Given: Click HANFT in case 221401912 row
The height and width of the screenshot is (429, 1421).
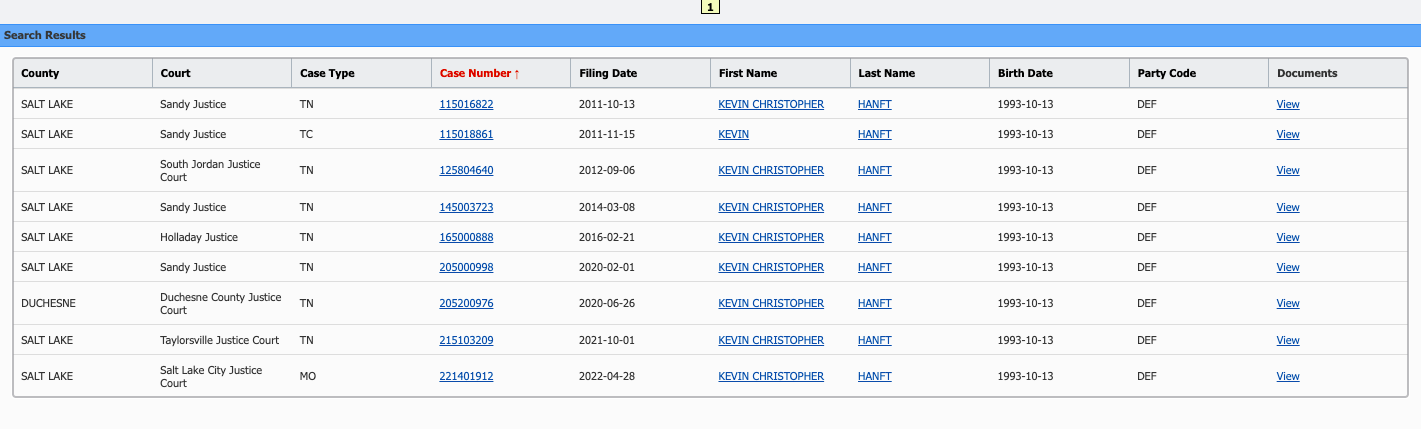Looking at the screenshot, I should 874,376.
